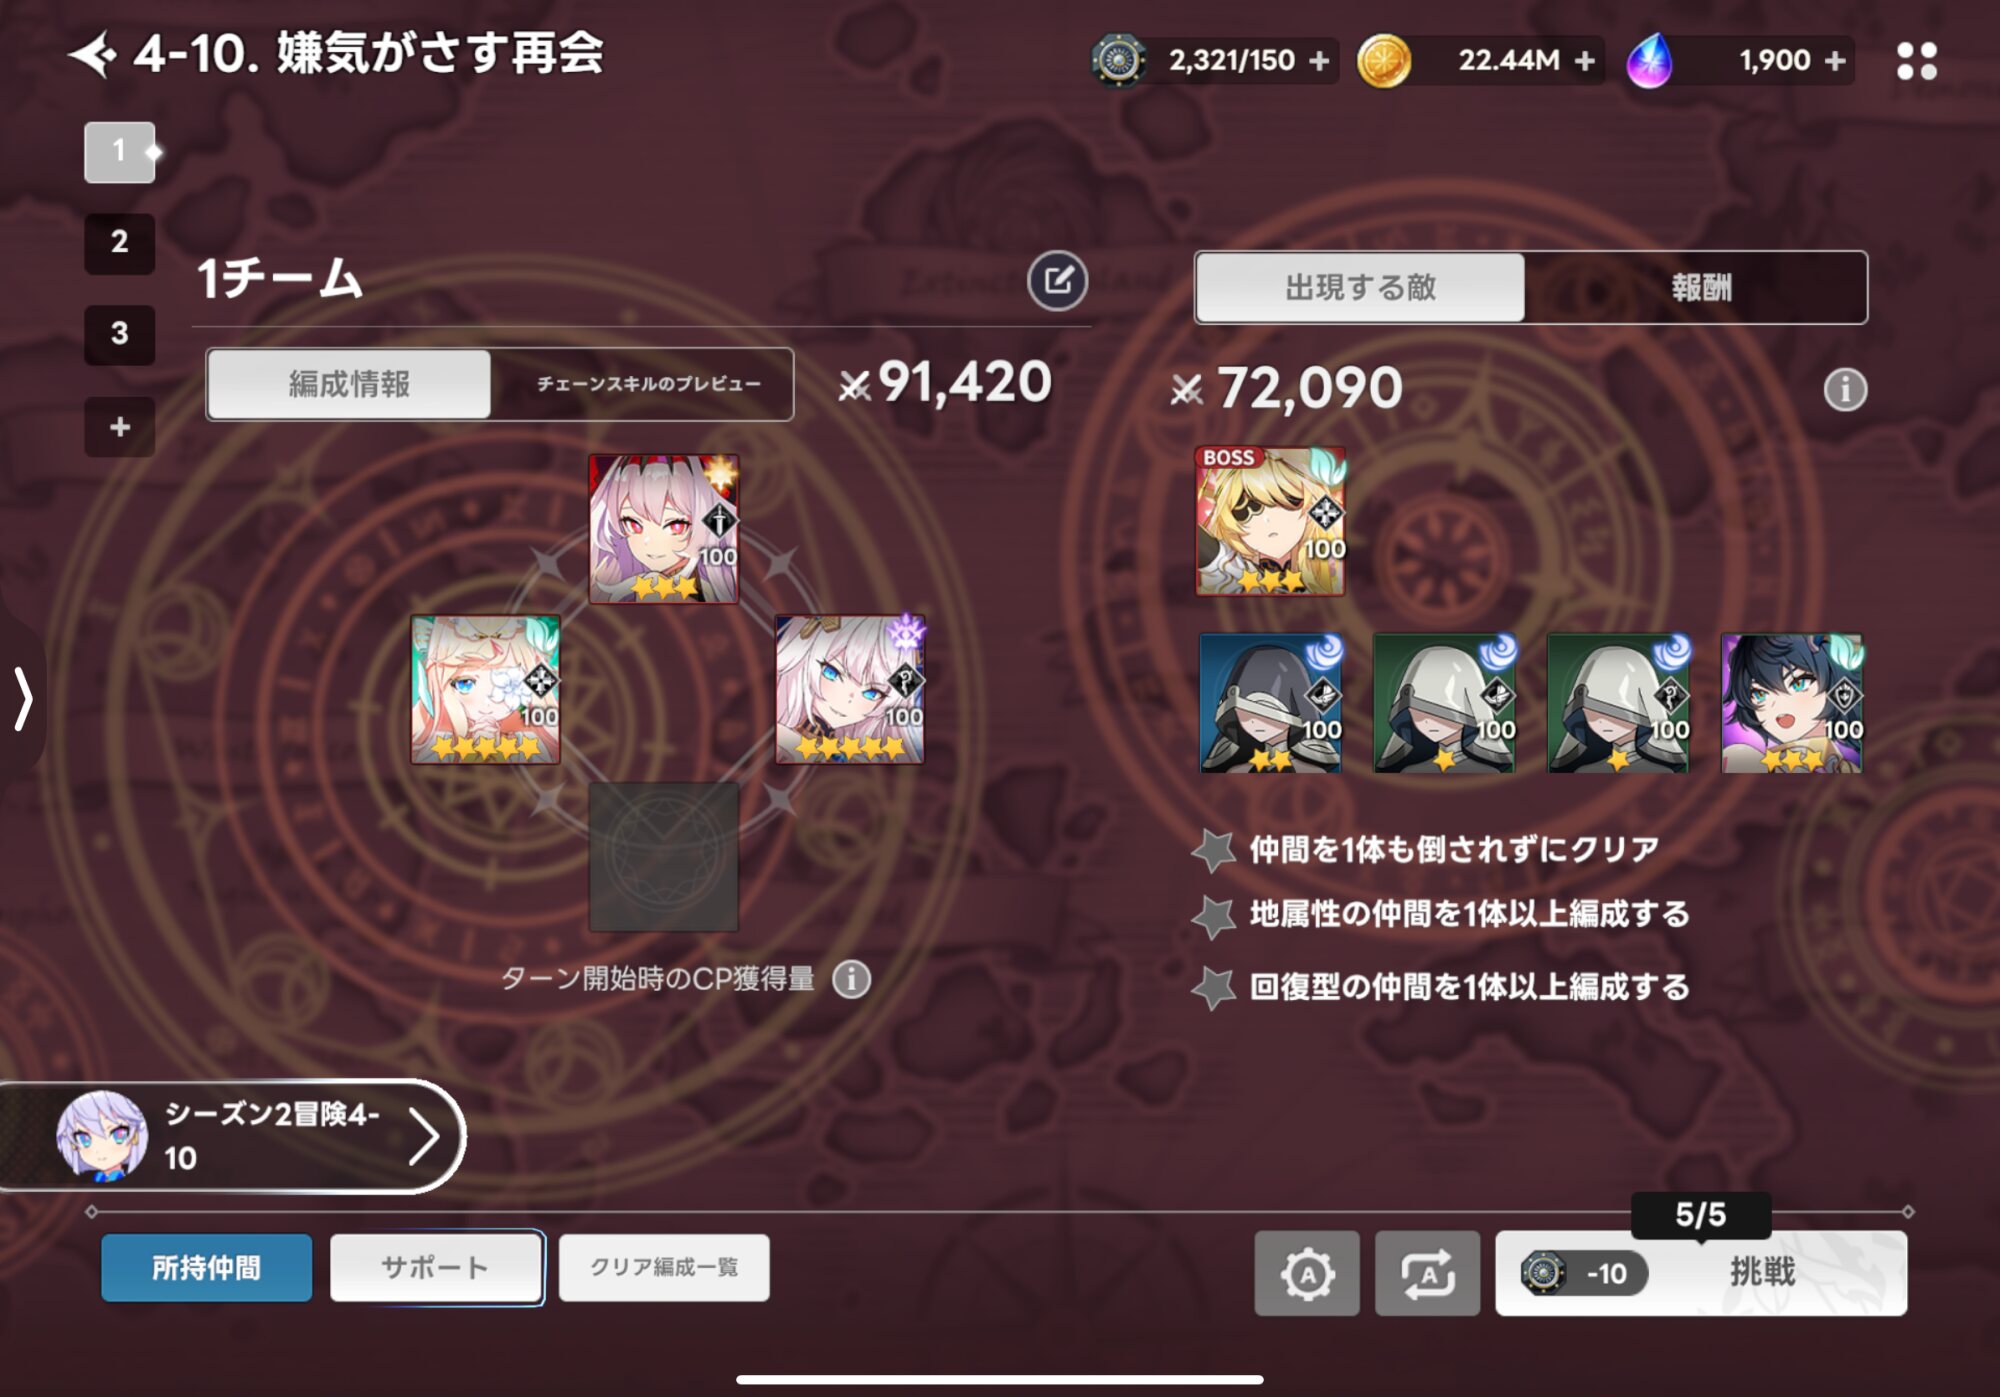Select team slot 2
This screenshot has height=1397, width=2000.
120,242
